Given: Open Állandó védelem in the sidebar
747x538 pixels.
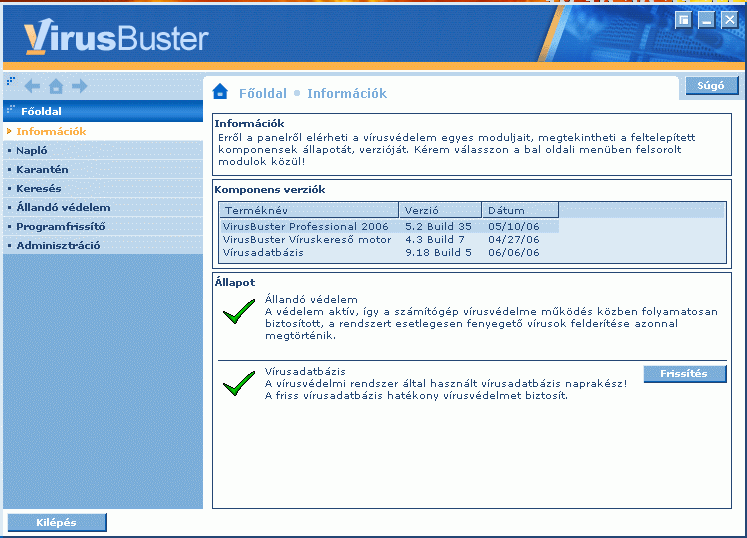Looking at the screenshot, I should (x=103, y=207).
